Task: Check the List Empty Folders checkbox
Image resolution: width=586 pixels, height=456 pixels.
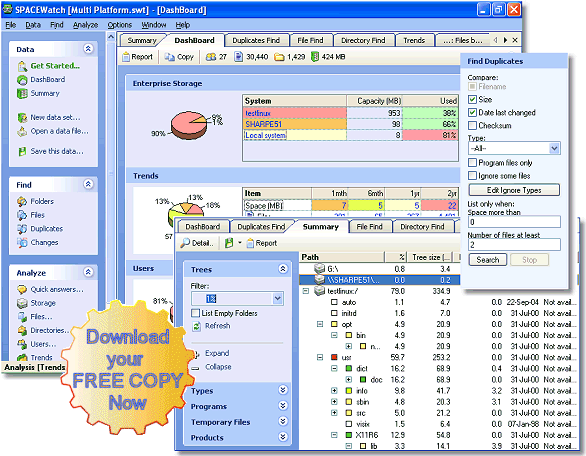Action: tap(195, 313)
